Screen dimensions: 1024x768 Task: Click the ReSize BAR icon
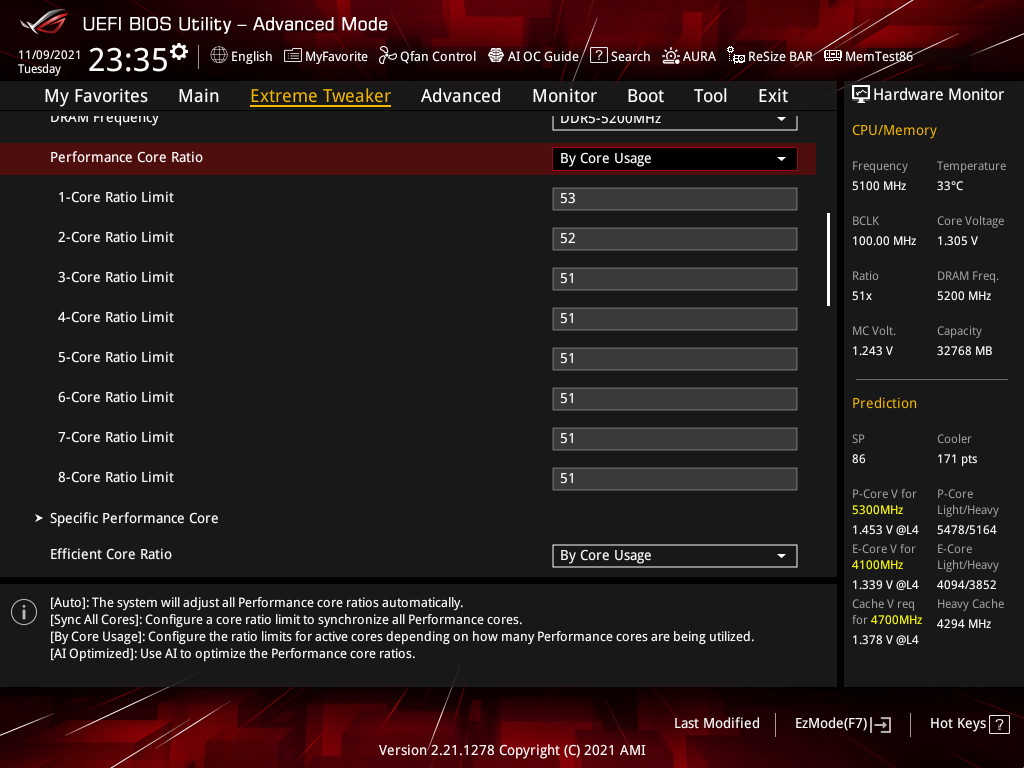736,56
